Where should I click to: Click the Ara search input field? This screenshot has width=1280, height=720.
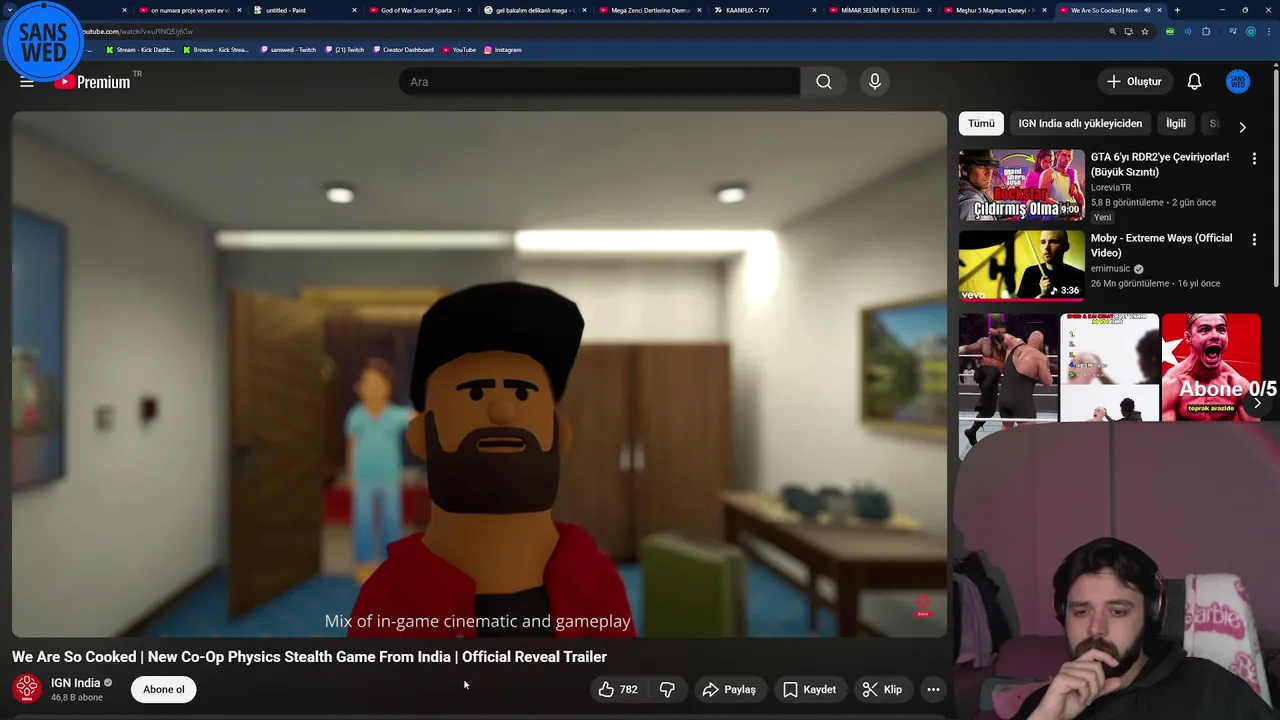[599, 82]
